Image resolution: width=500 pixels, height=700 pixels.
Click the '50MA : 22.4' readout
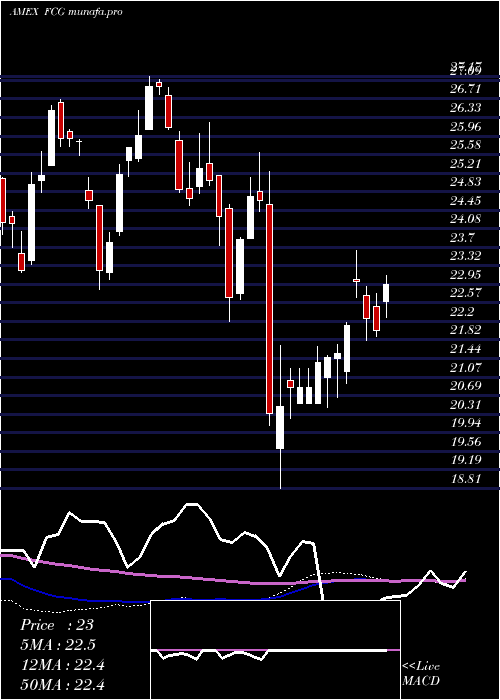pyautogui.click(x=62, y=685)
